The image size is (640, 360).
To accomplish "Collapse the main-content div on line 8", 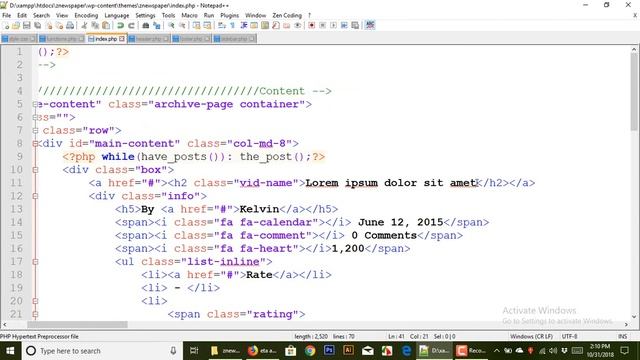I will click(36, 144).
